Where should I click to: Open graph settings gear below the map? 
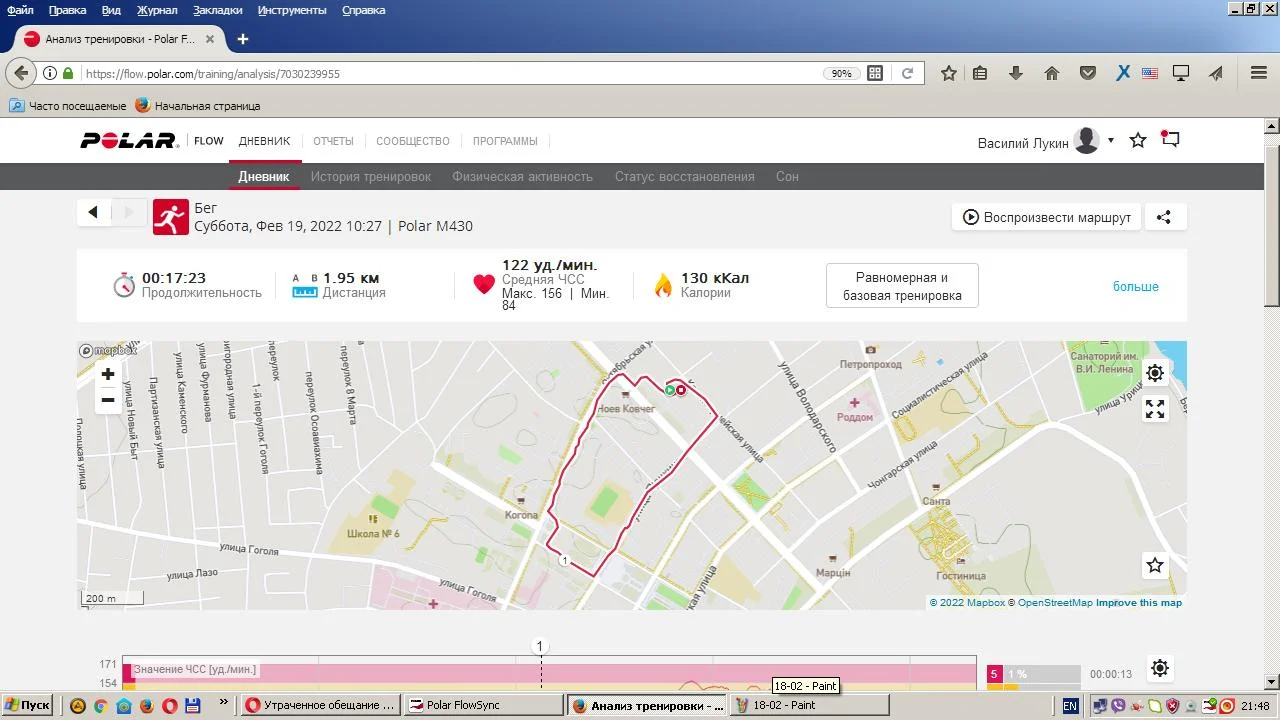(1159, 668)
